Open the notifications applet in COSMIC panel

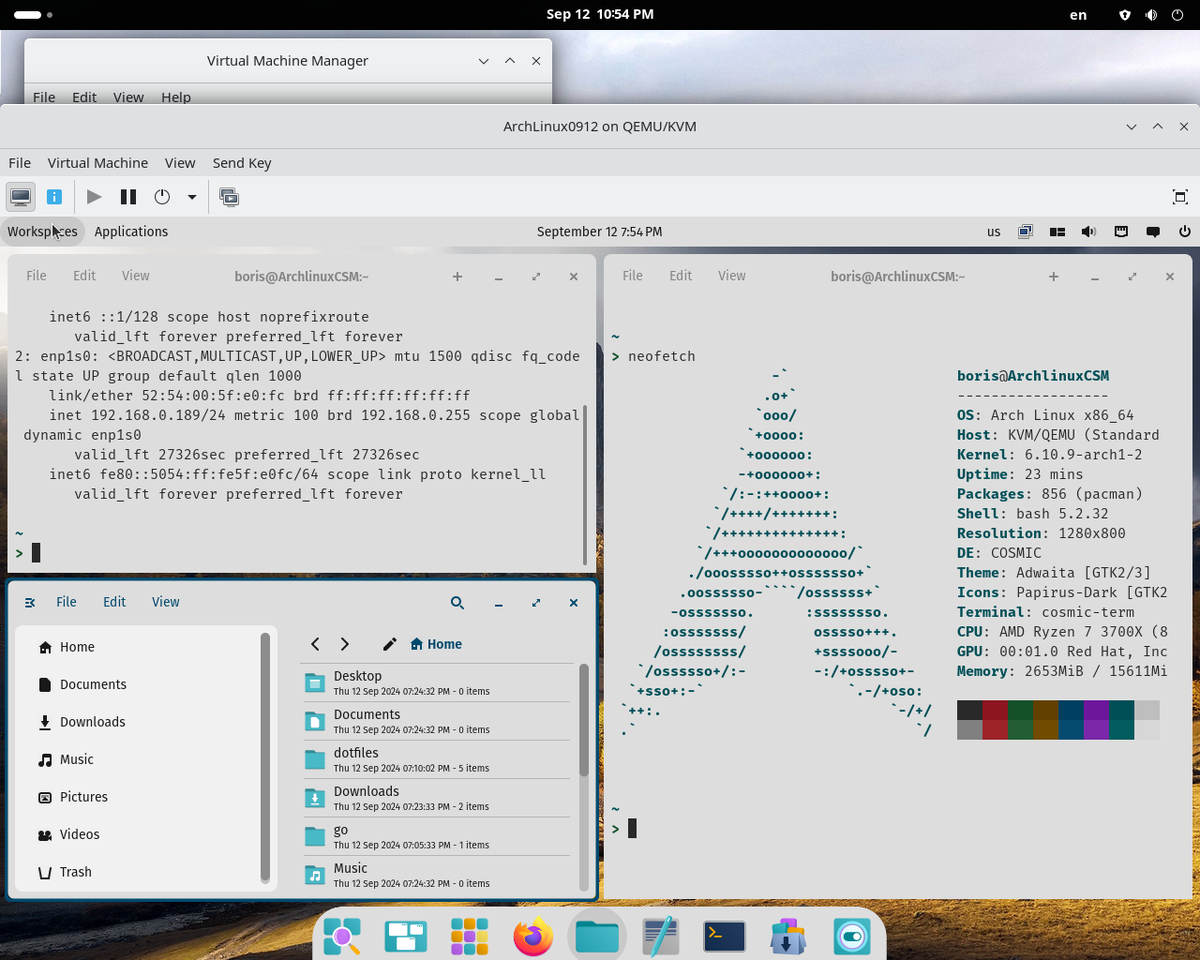[x=1153, y=231]
